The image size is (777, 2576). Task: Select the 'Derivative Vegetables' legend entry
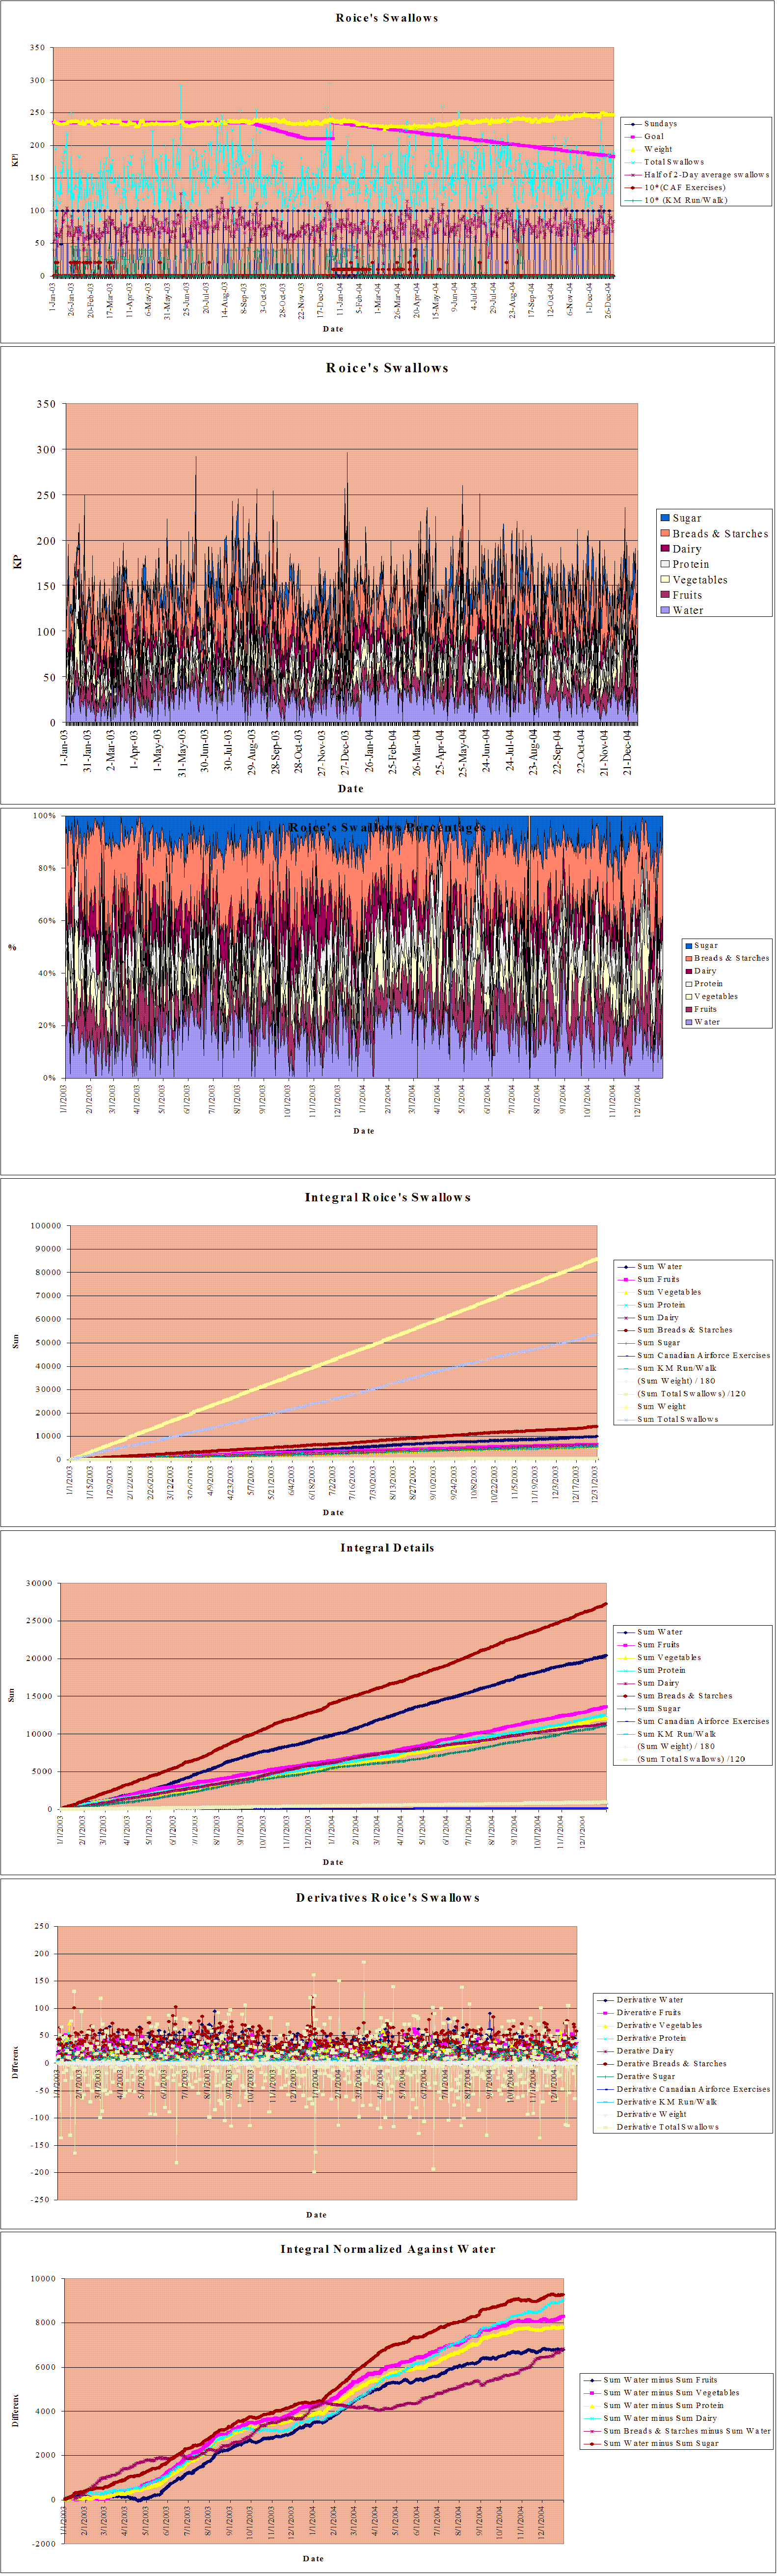(x=659, y=2025)
